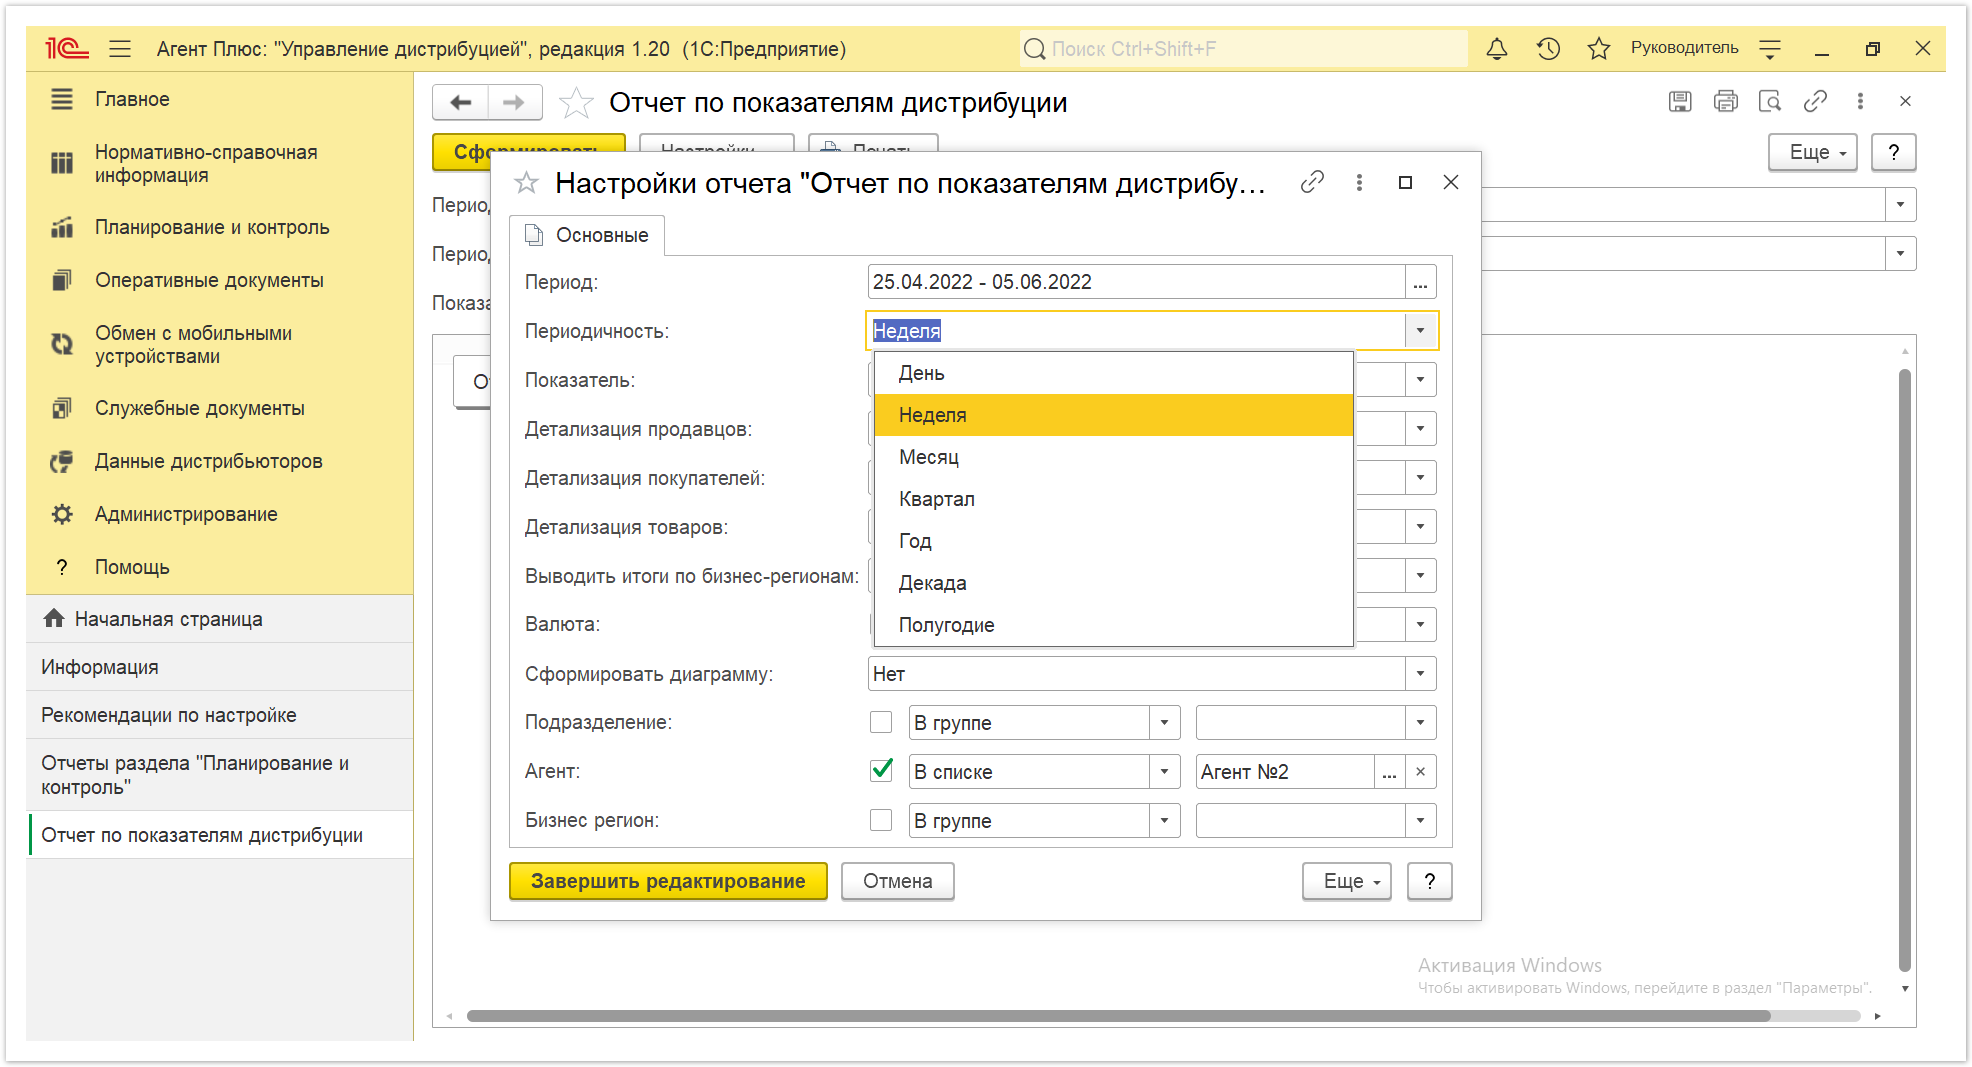
Task: Click the Отмена button
Action: [x=897, y=881]
